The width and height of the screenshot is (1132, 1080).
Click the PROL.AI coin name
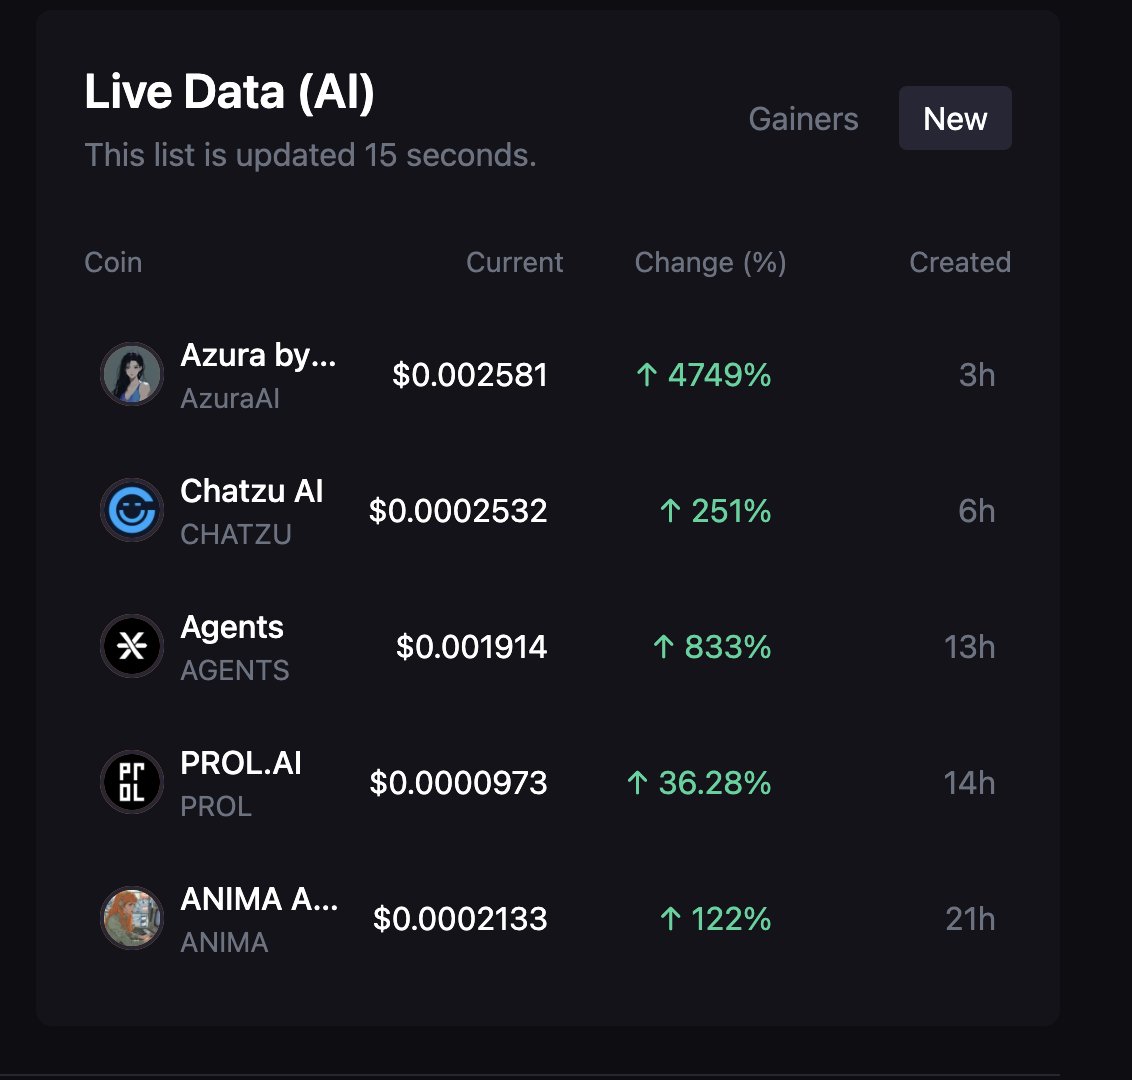[x=241, y=763]
